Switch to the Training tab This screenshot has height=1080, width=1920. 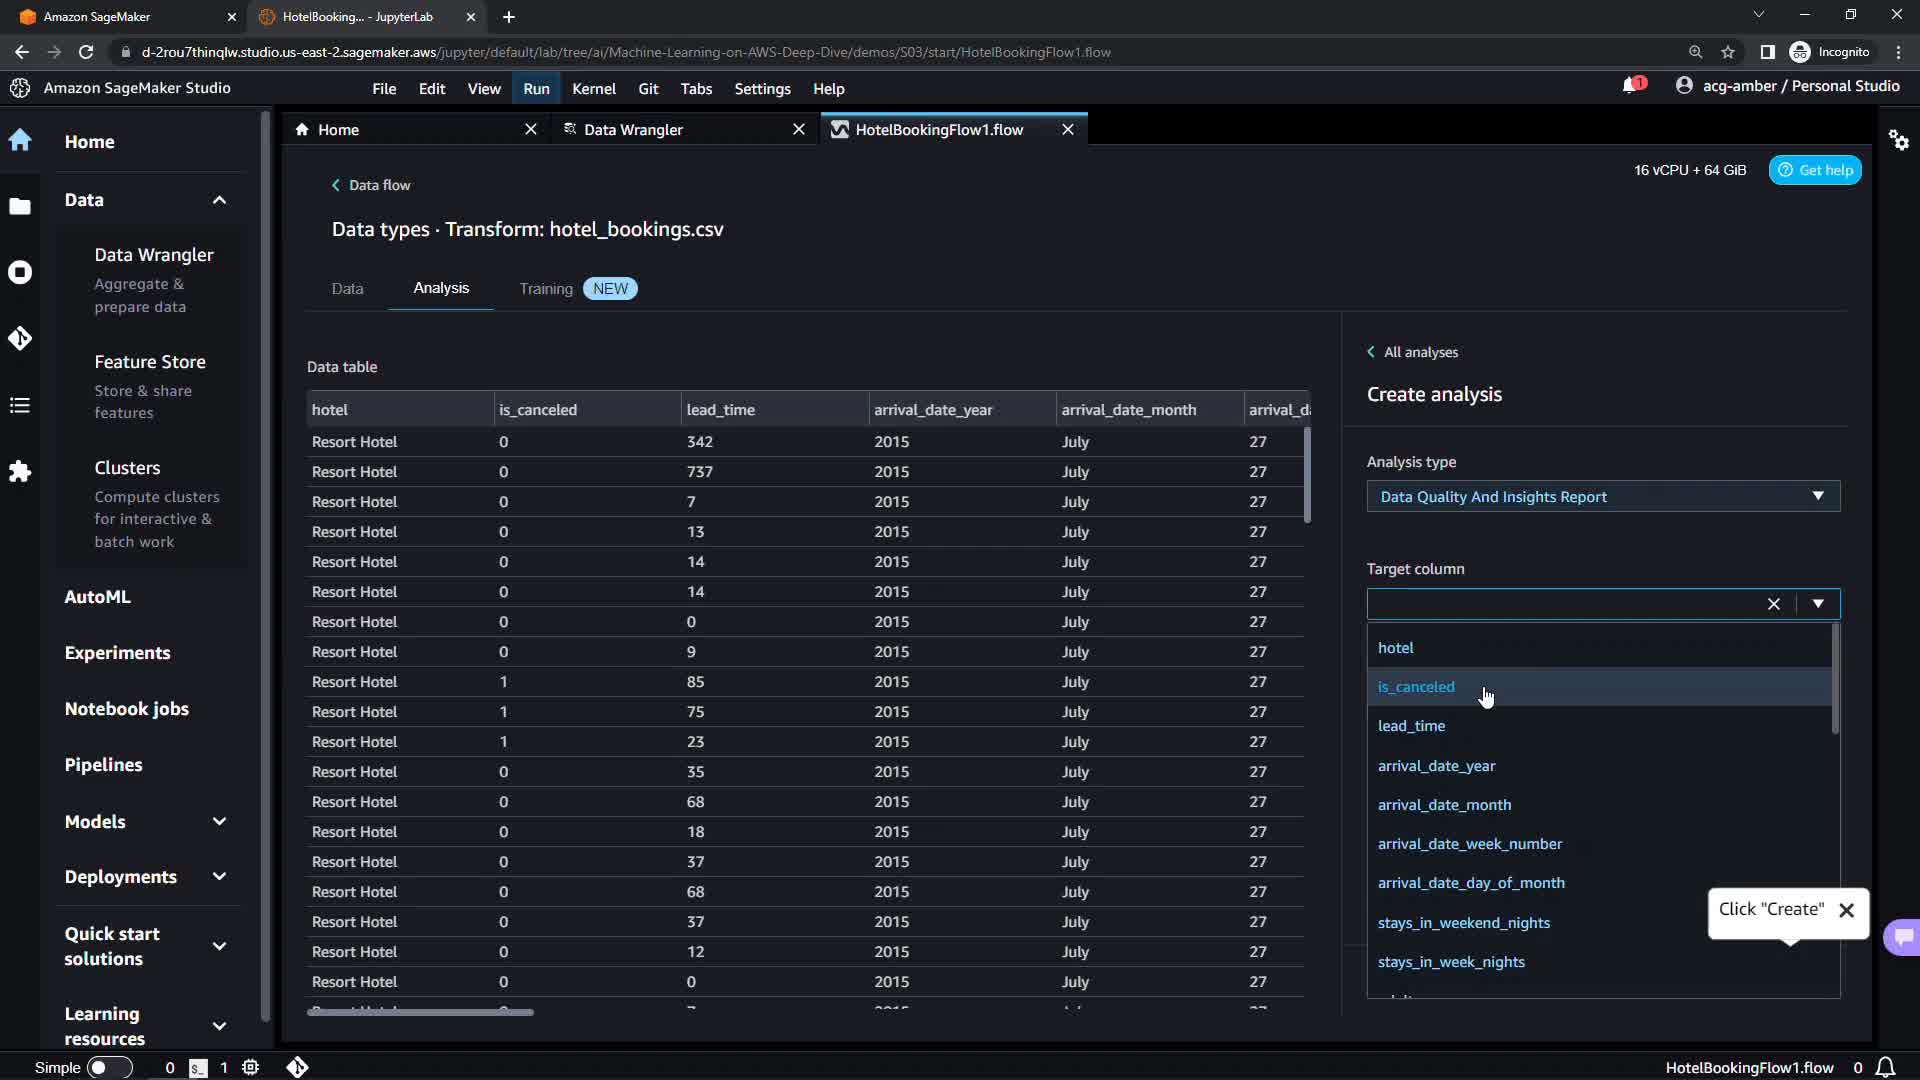546,289
